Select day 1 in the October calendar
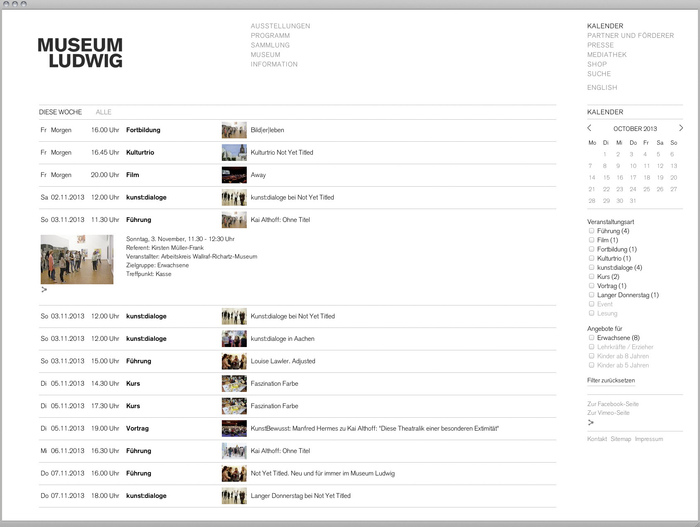The image size is (700, 527). coord(604,155)
